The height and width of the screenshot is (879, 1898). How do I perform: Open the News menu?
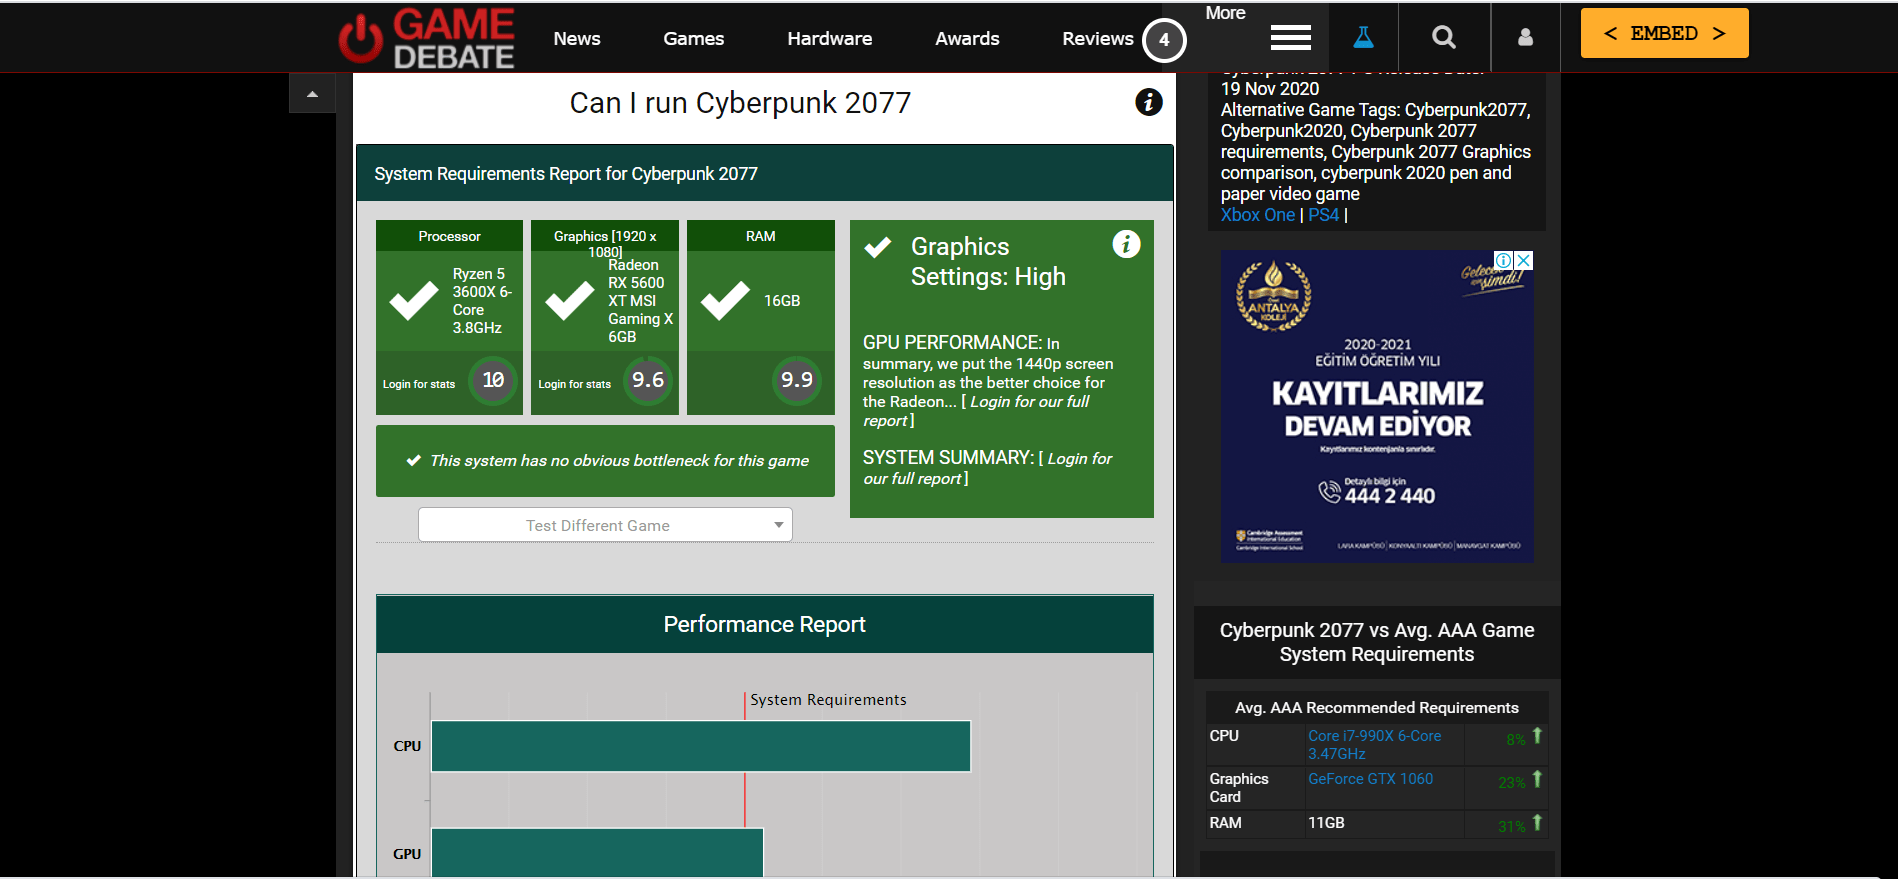(x=577, y=39)
